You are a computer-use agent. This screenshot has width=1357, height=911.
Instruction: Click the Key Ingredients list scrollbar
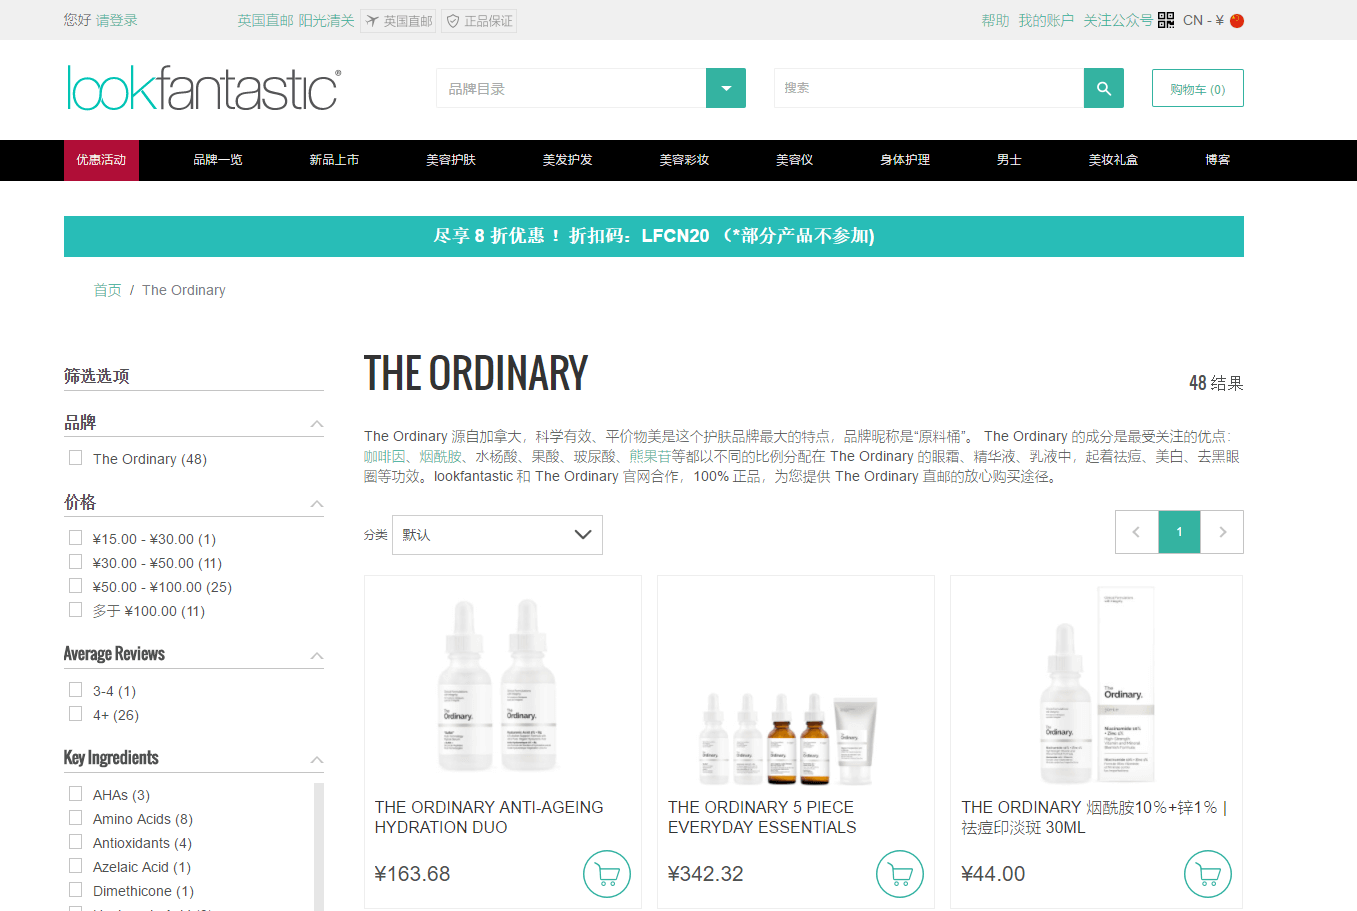pos(319,846)
